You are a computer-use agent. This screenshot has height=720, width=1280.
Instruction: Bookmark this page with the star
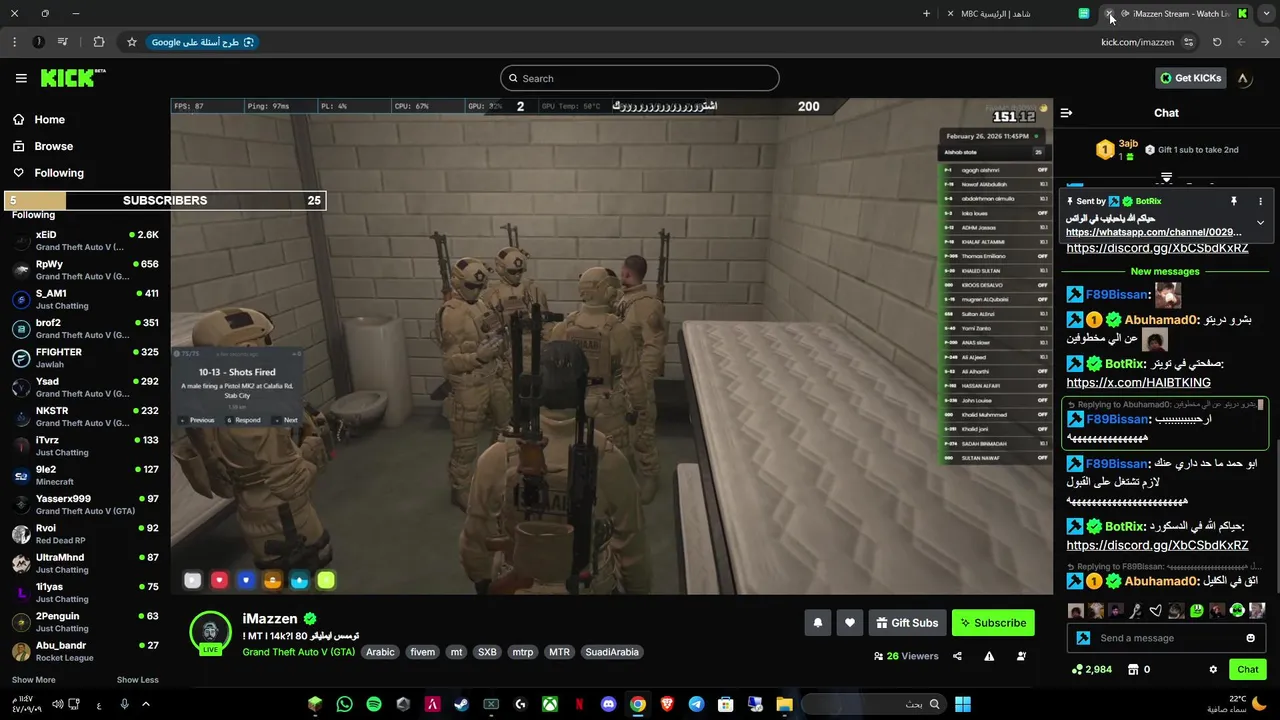131,42
